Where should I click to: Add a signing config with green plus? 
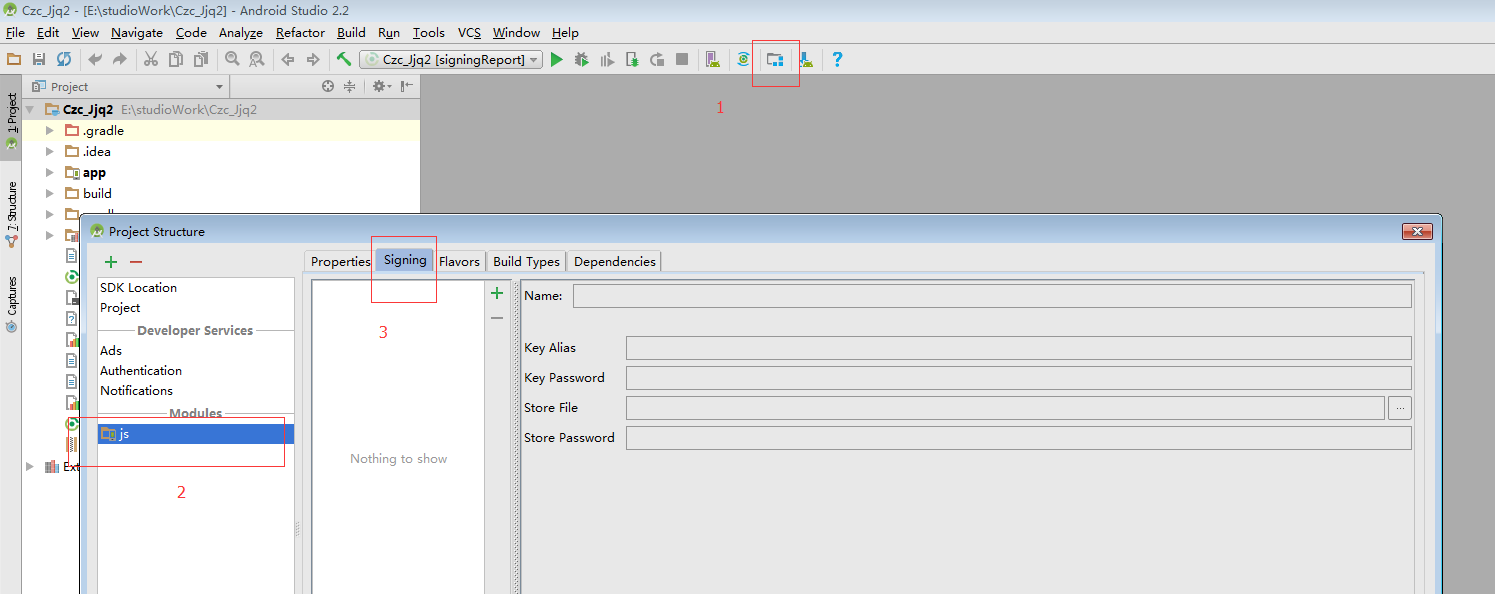coord(497,293)
